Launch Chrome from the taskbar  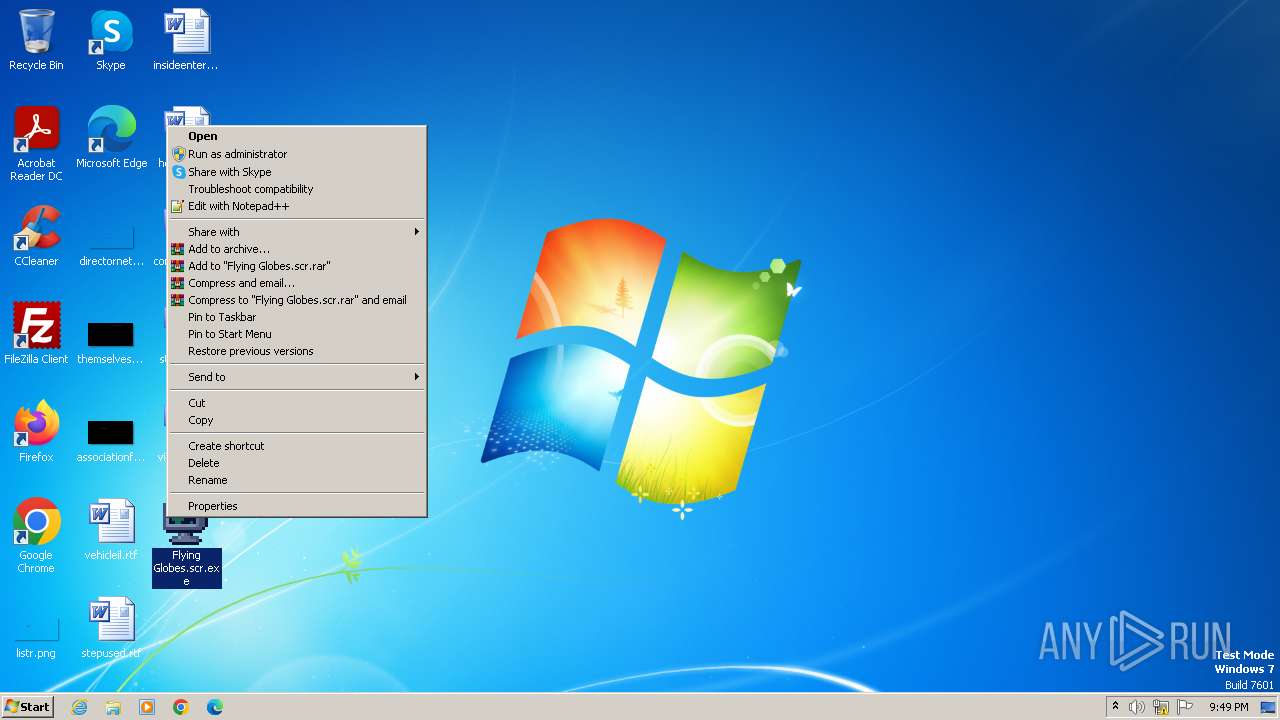click(181, 707)
